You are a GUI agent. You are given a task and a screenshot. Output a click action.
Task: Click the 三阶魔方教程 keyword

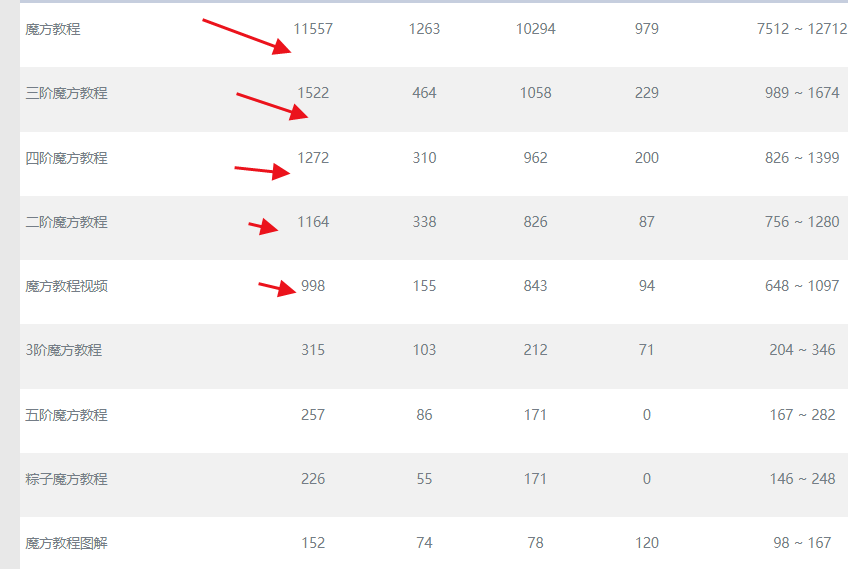(66, 93)
